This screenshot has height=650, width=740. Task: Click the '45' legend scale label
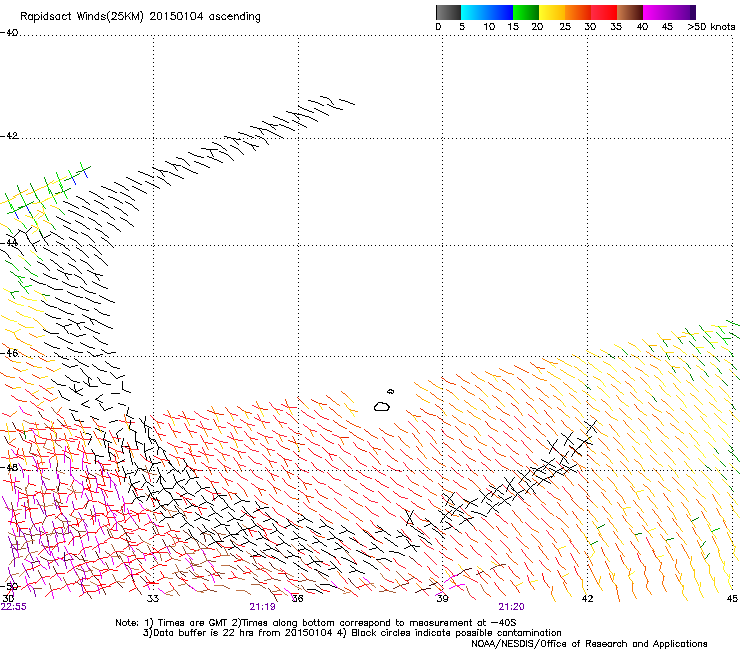tap(667, 27)
